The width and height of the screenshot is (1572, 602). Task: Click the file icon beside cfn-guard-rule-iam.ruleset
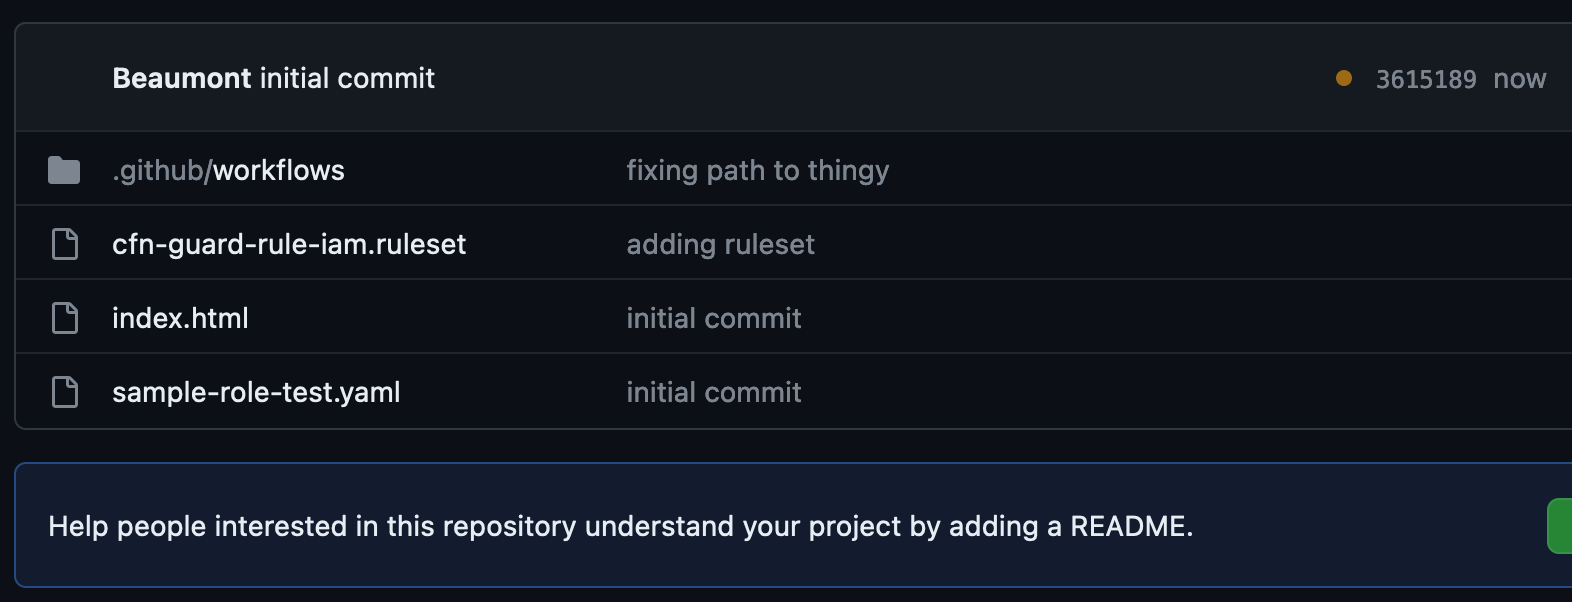(64, 243)
